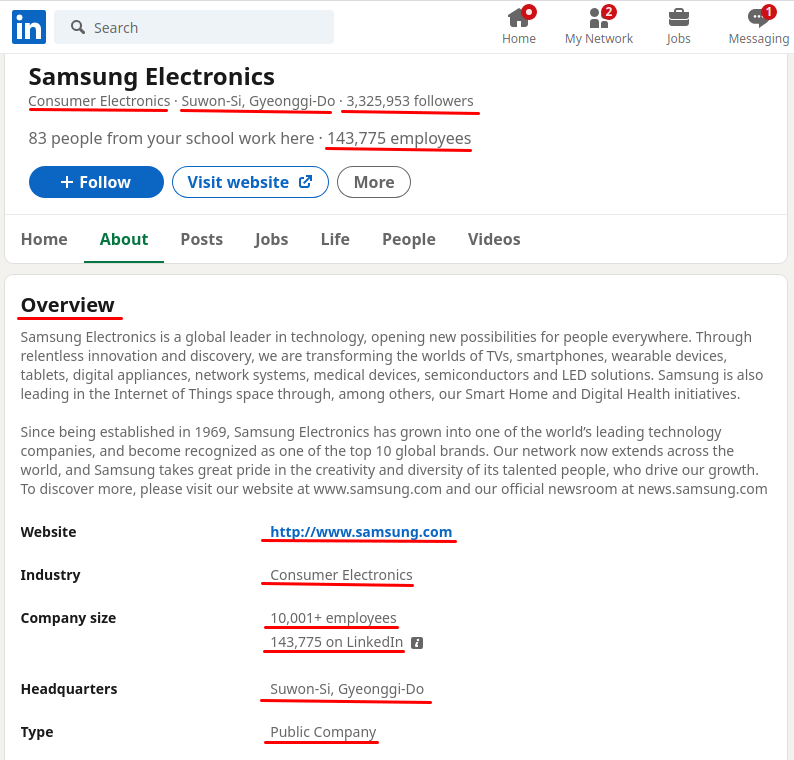Click the info icon beside 143,775 on LinkedIn
Image resolution: width=794 pixels, height=760 pixels.
417,643
